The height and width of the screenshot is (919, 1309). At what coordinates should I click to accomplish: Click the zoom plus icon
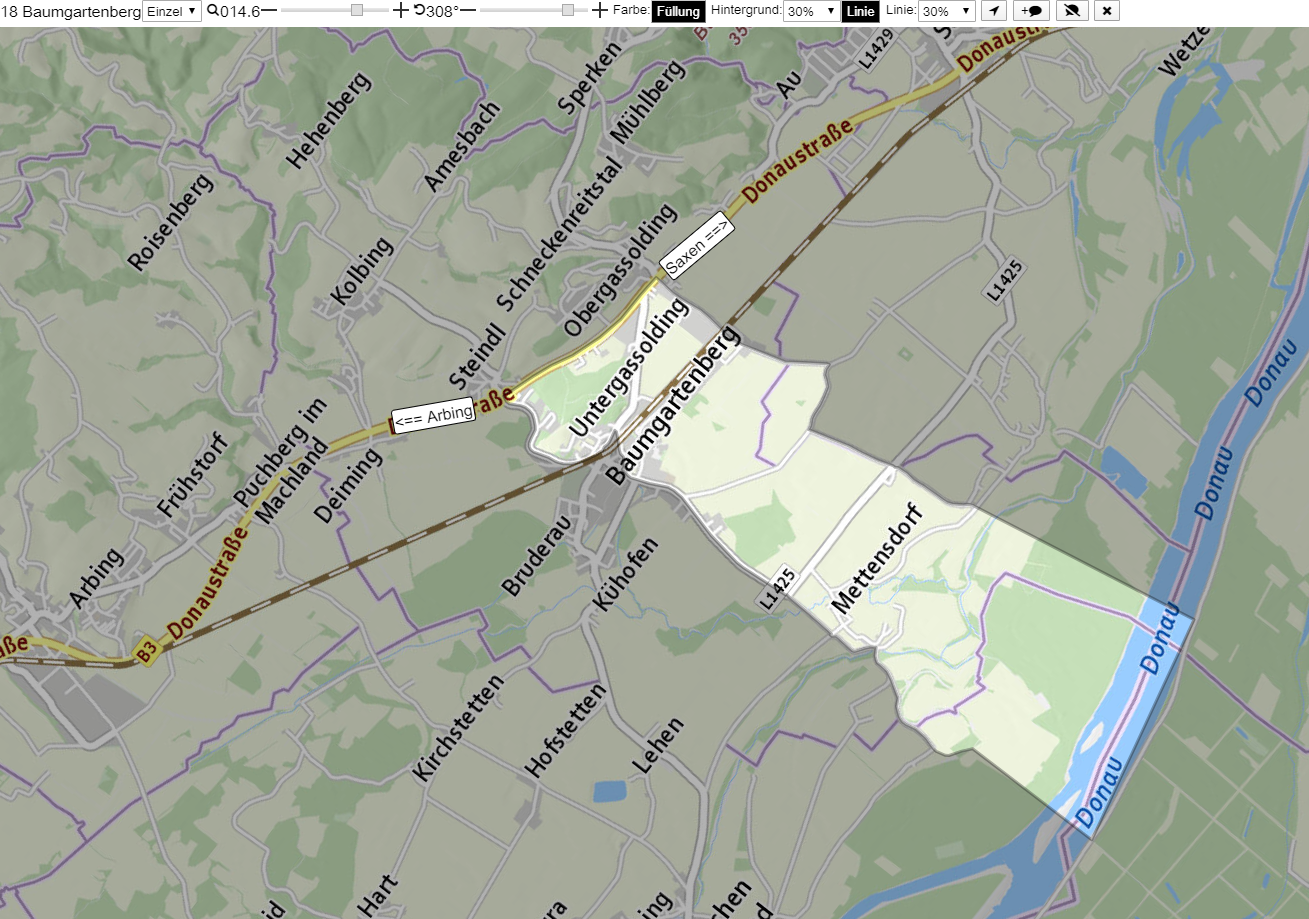[x=401, y=11]
